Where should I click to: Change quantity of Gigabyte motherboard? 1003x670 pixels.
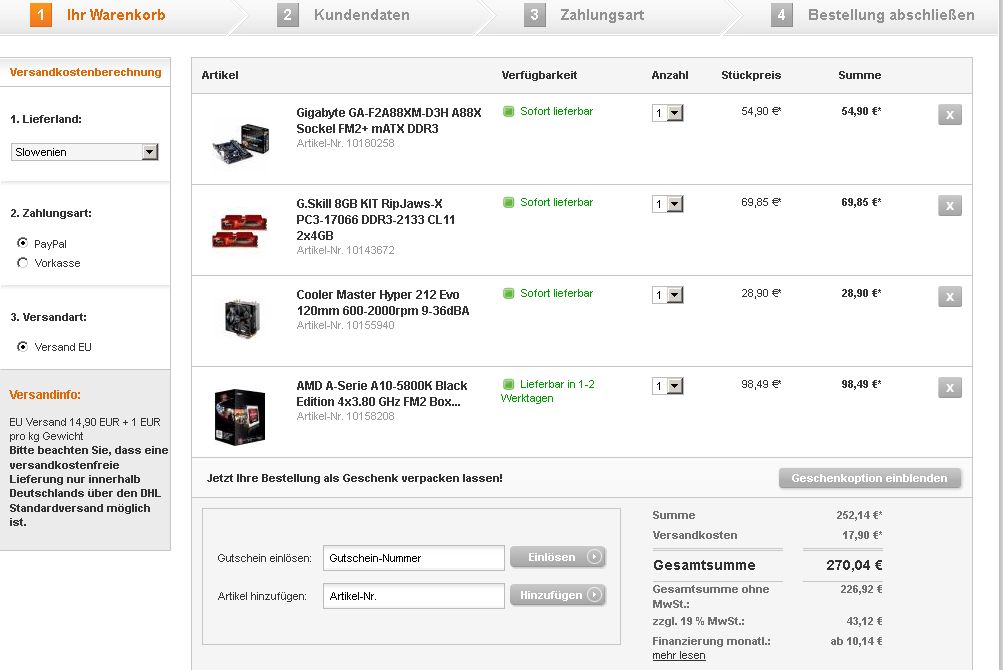click(x=668, y=113)
